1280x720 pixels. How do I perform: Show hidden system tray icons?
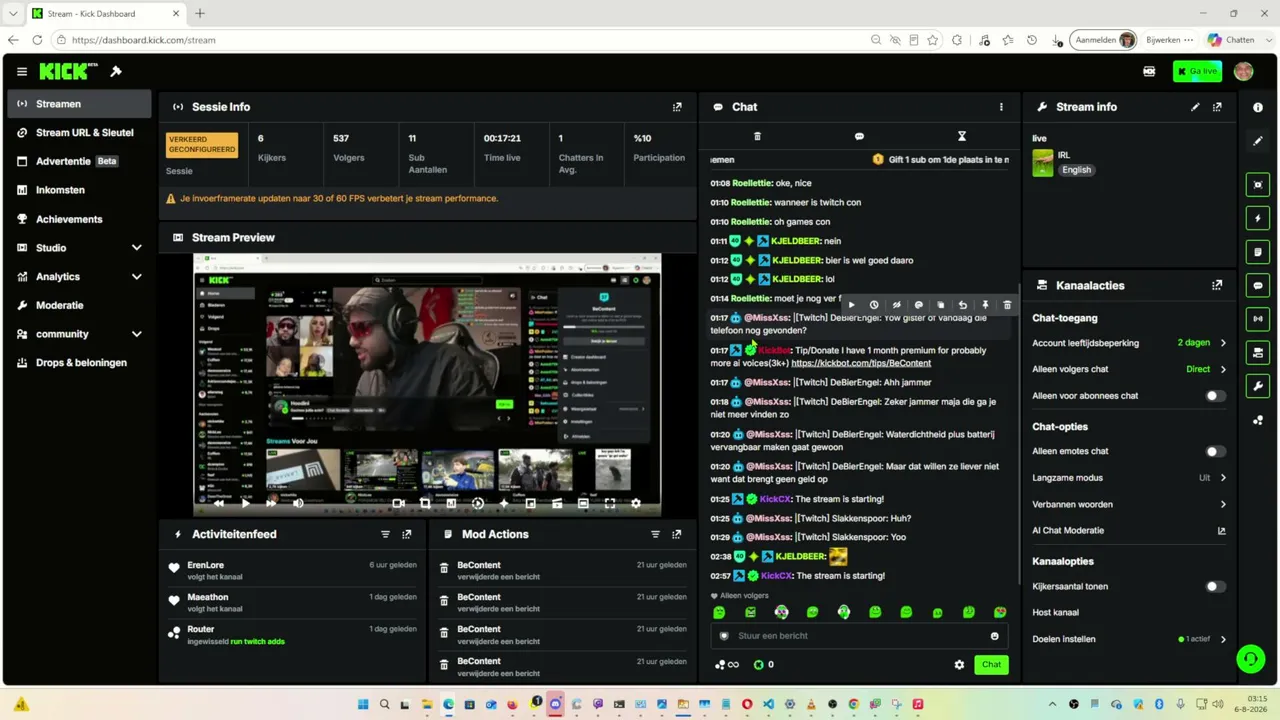pyautogui.click(x=1052, y=705)
